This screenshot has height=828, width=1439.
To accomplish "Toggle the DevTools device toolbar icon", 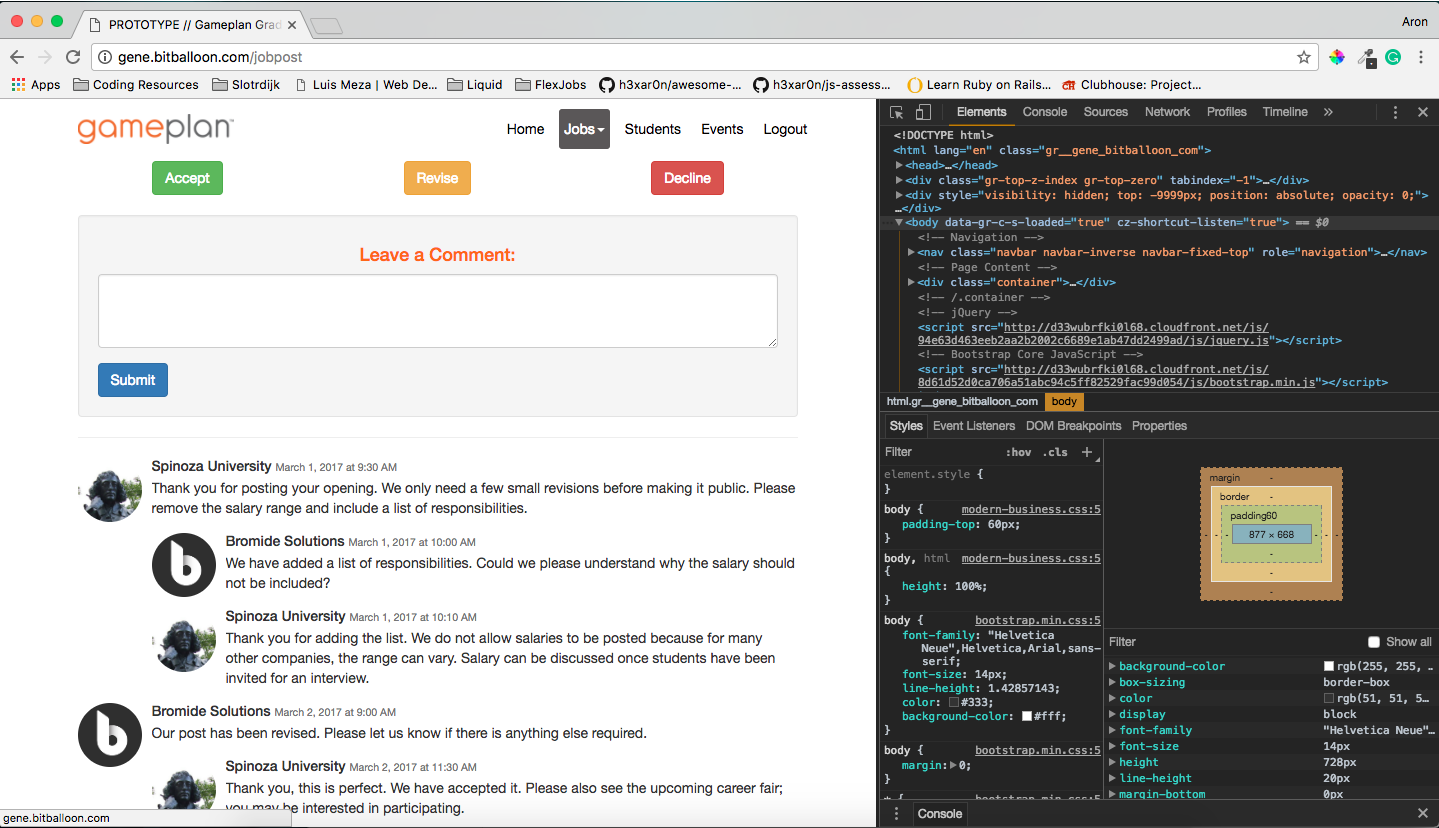I will (x=923, y=112).
